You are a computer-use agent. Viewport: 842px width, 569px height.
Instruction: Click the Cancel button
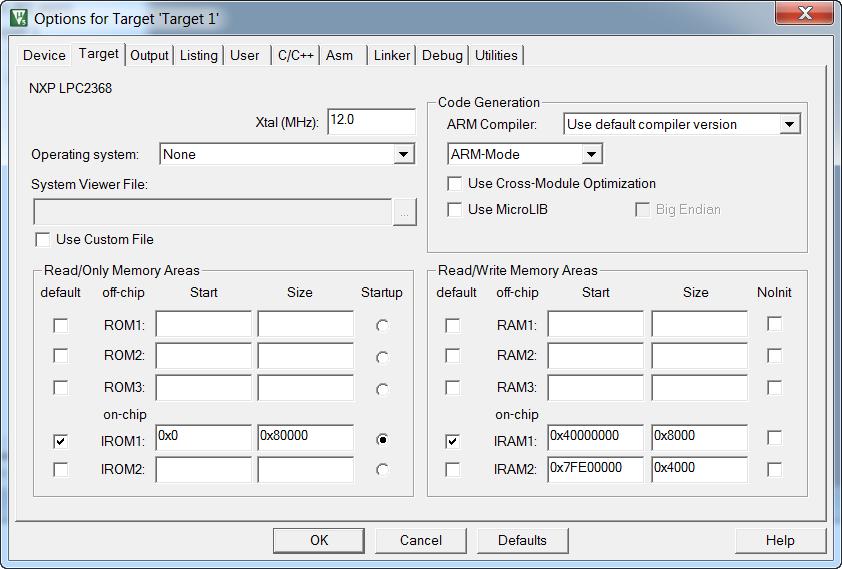(421, 541)
